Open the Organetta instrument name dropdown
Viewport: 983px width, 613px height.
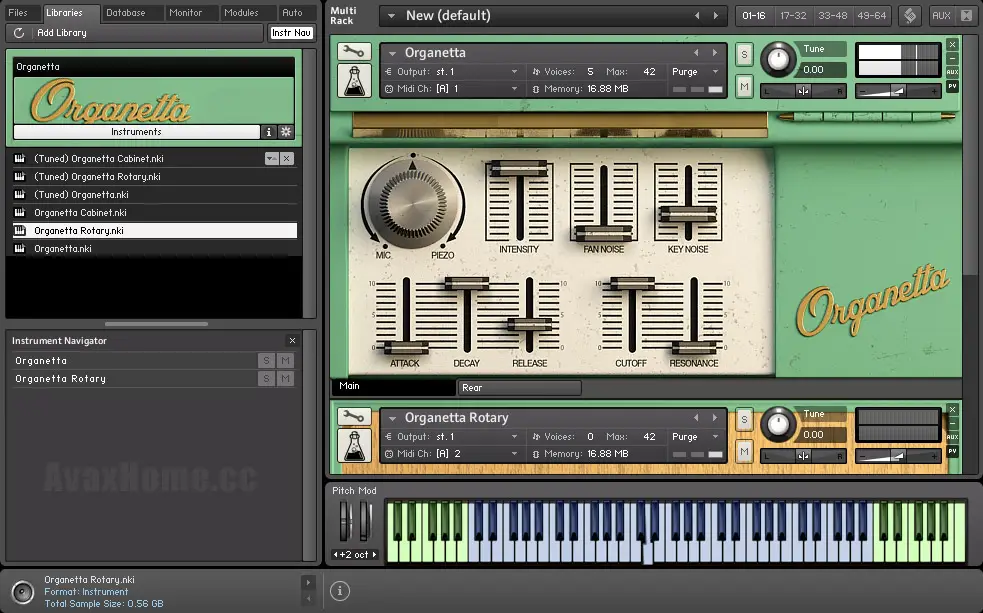(392, 53)
